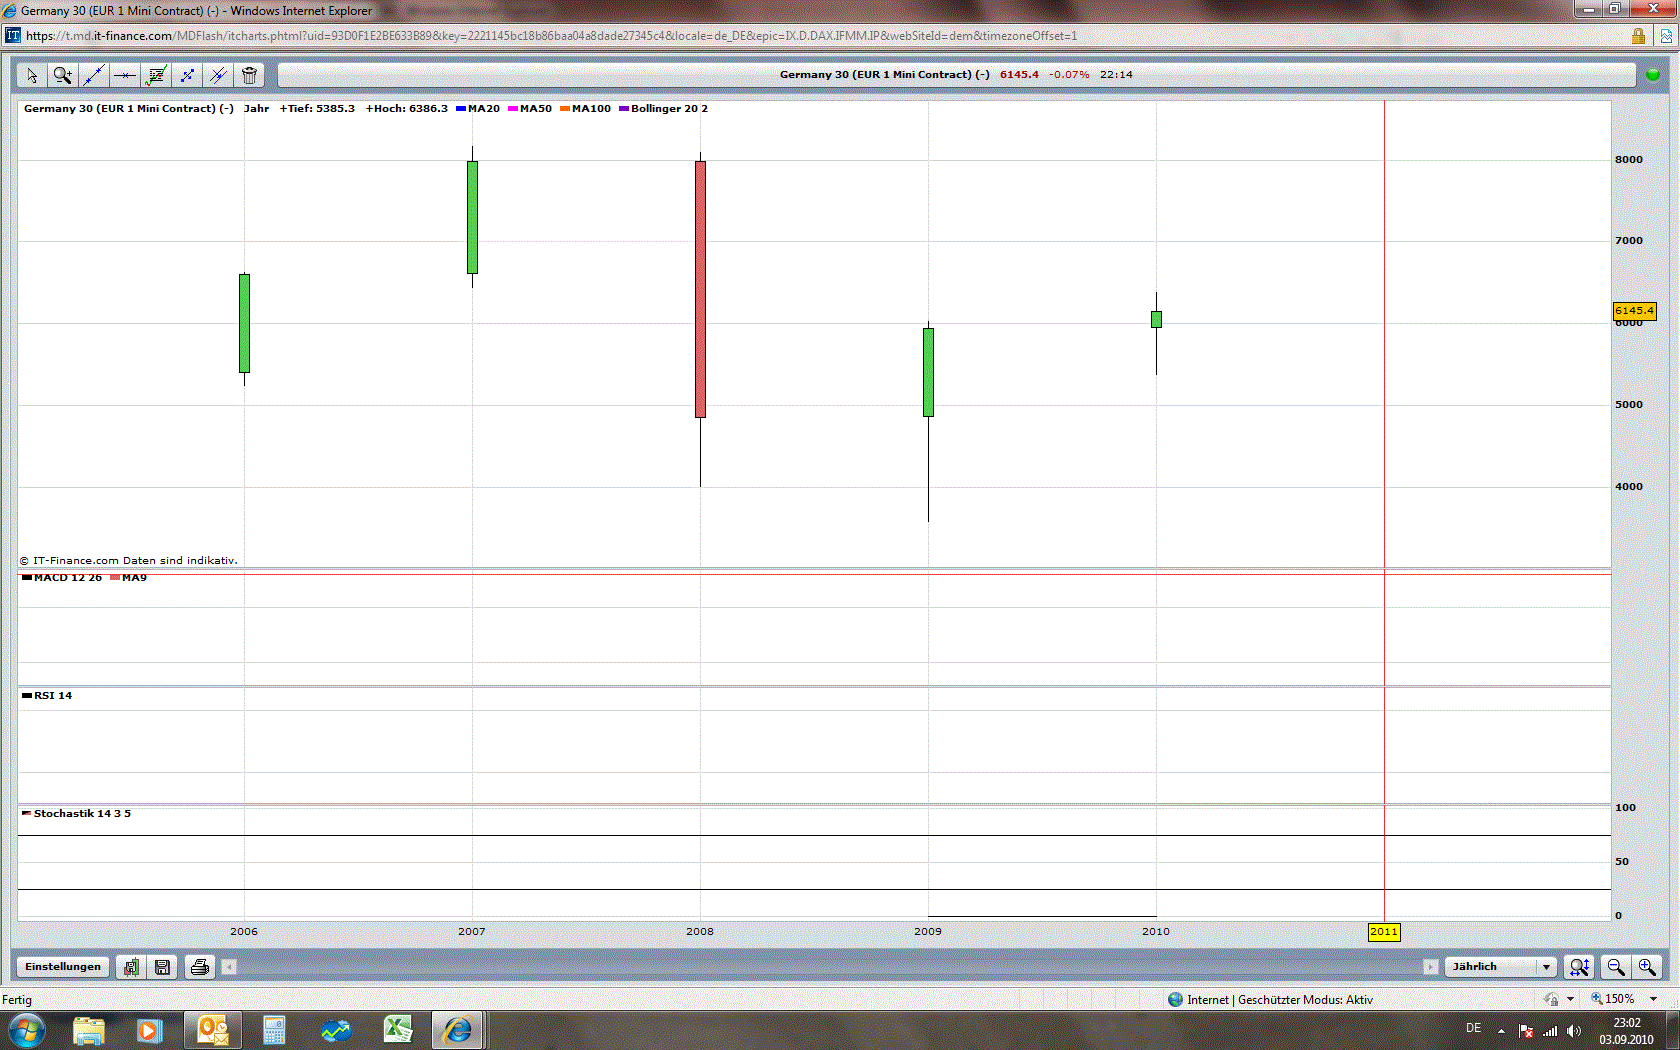This screenshot has height=1050, width=1680.
Task: Click the +Hoch: 6386.3 value text
Action: click(x=407, y=109)
